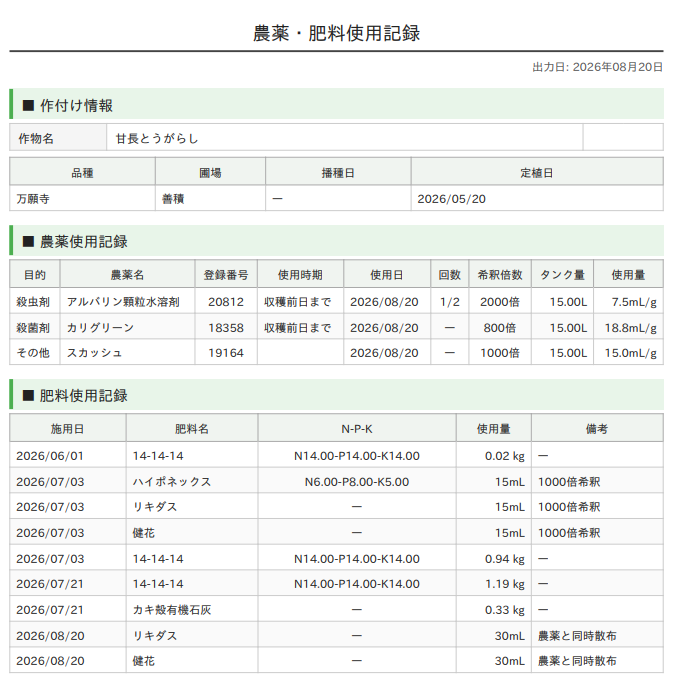This screenshot has height=683, width=674.
Task: Click usage amount 15.0mL/g
Action: (630, 353)
